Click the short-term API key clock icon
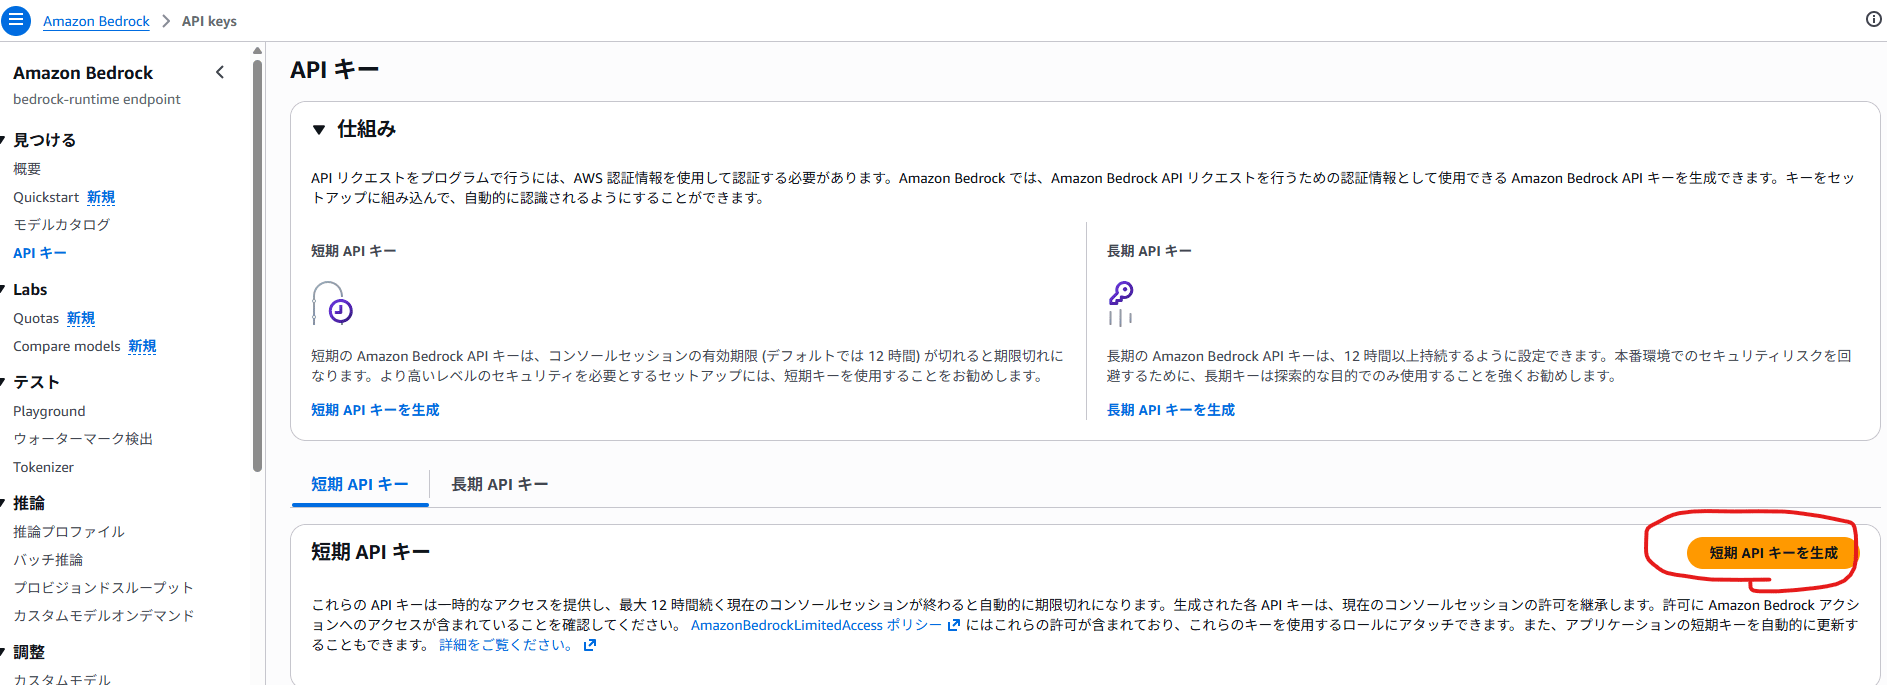The image size is (1887, 685). tap(332, 303)
